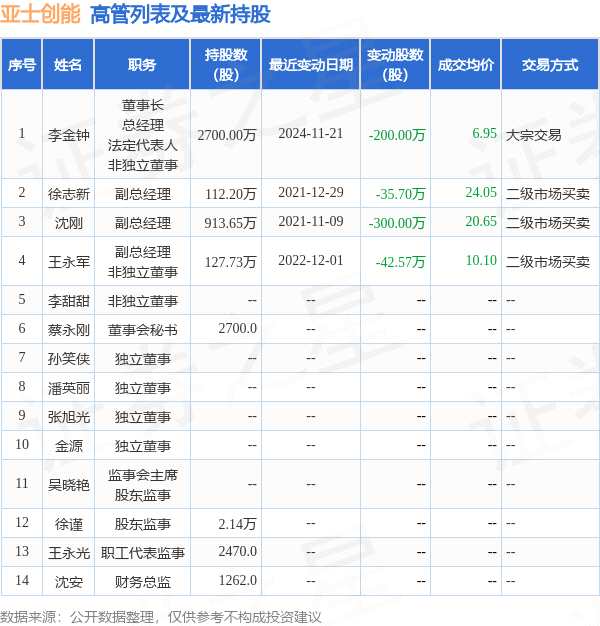Viewport: 600px width, 626px height.
Task: Click the name 沈刚
Action: pyautogui.click(x=68, y=223)
